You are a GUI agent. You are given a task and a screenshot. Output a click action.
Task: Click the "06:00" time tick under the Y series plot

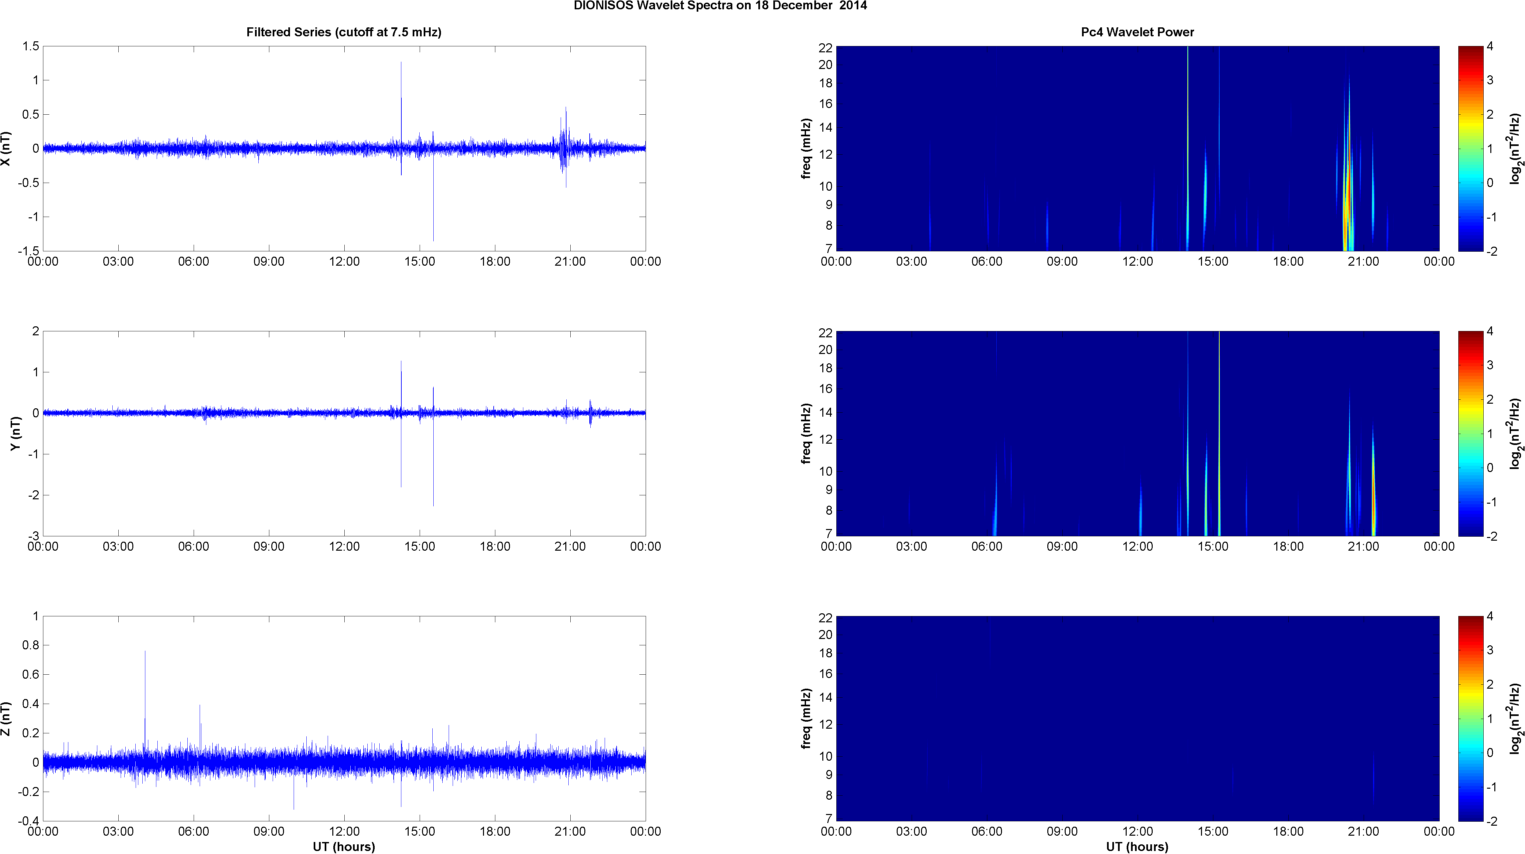click(x=194, y=547)
